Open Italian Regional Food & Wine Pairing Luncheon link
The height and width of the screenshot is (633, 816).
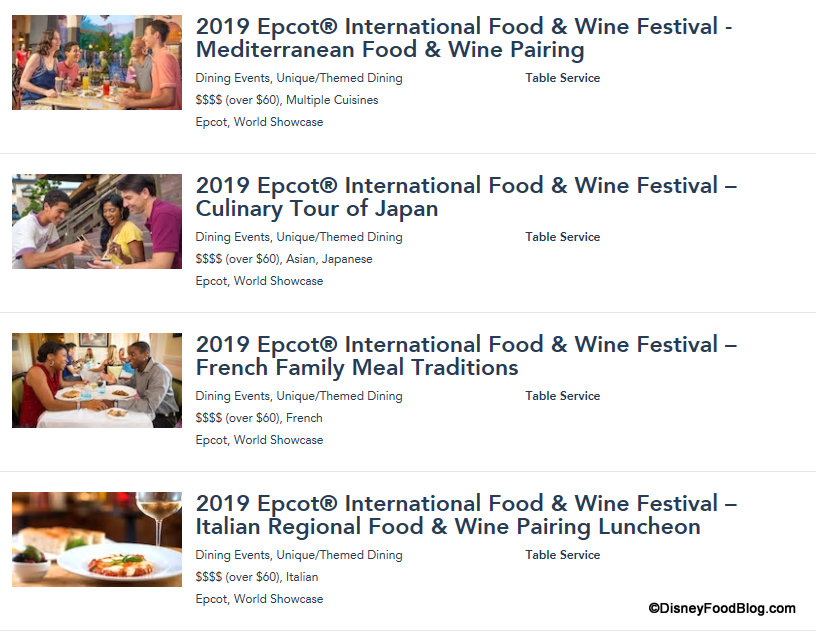click(x=466, y=515)
